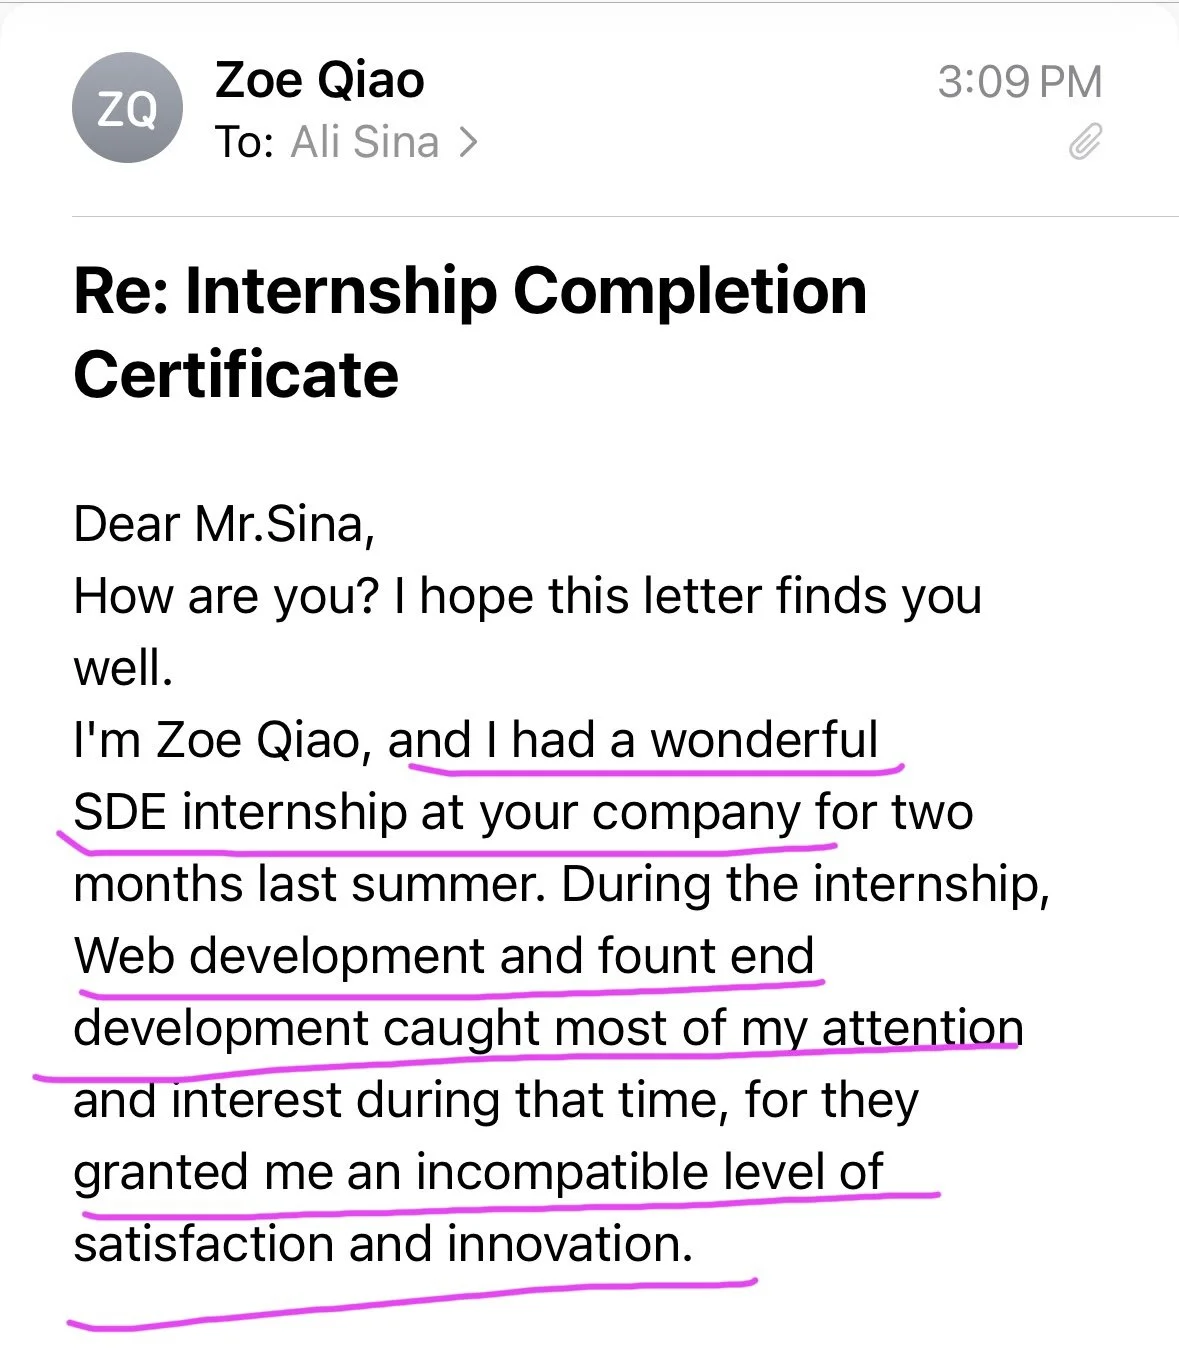Click the sentence "How are you?"
Image resolution: width=1179 pixels, height=1349 pixels.
(x=227, y=597)
